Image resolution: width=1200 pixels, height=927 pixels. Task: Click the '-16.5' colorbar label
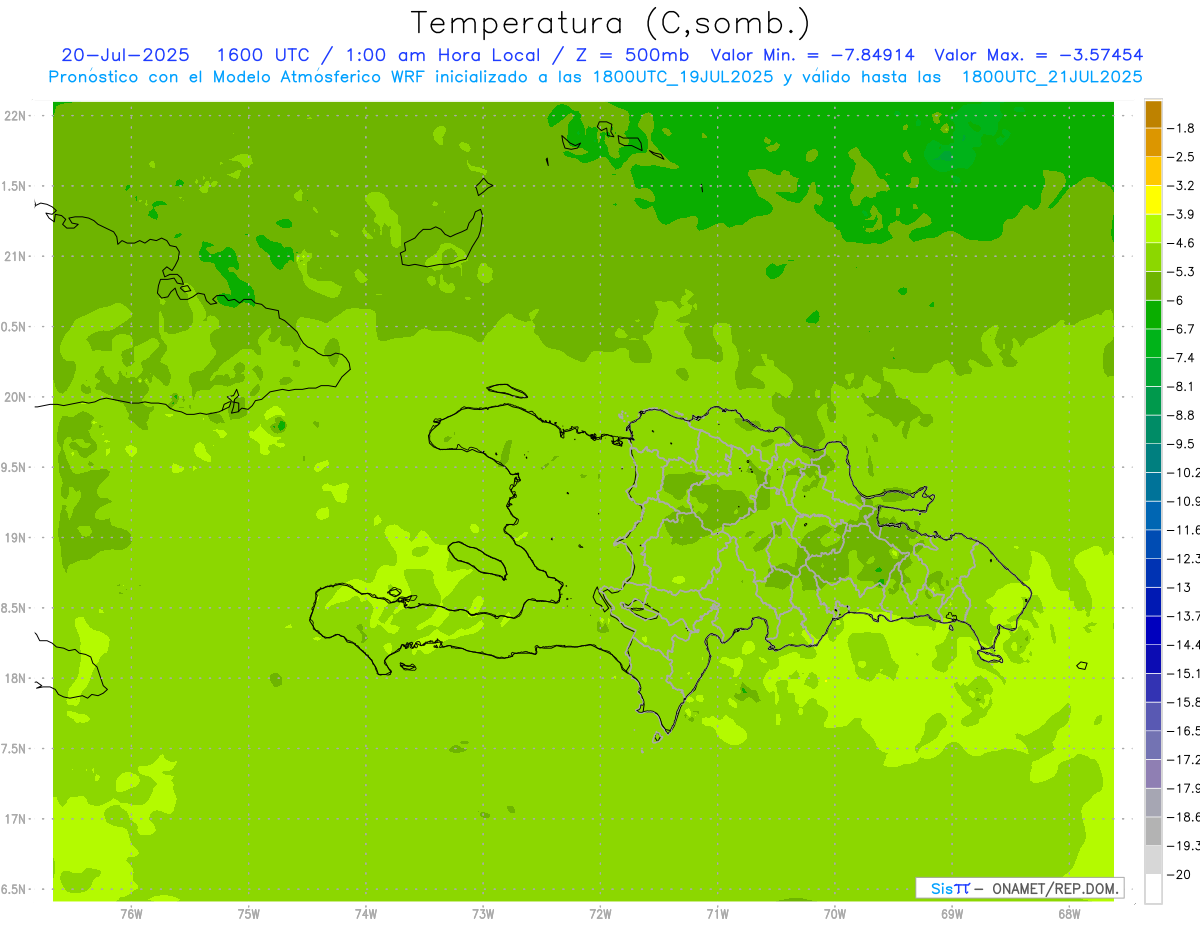(1183, 731)
